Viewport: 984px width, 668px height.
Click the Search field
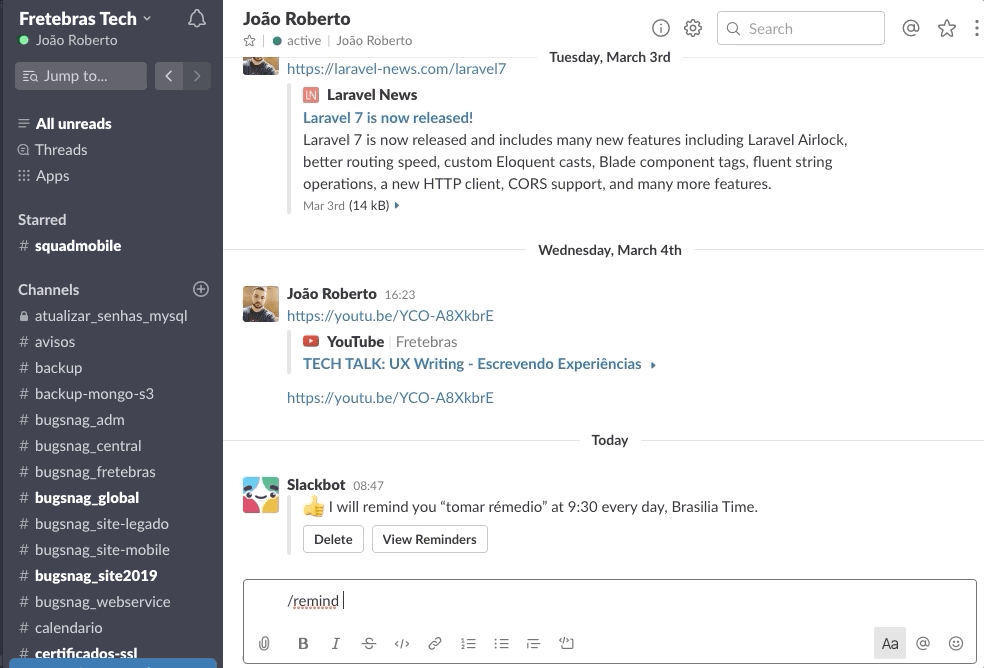pyautogui.click(x=801, y=28)
